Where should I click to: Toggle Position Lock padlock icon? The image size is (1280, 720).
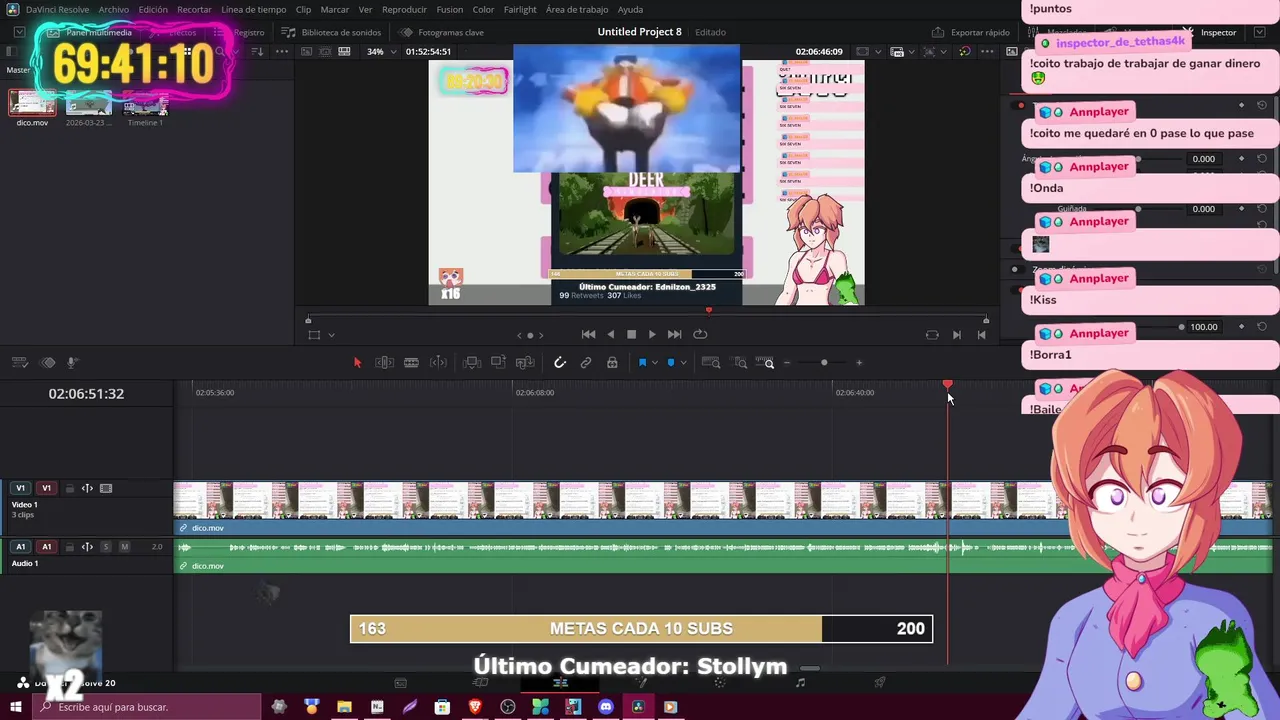(x=612, y=363)
